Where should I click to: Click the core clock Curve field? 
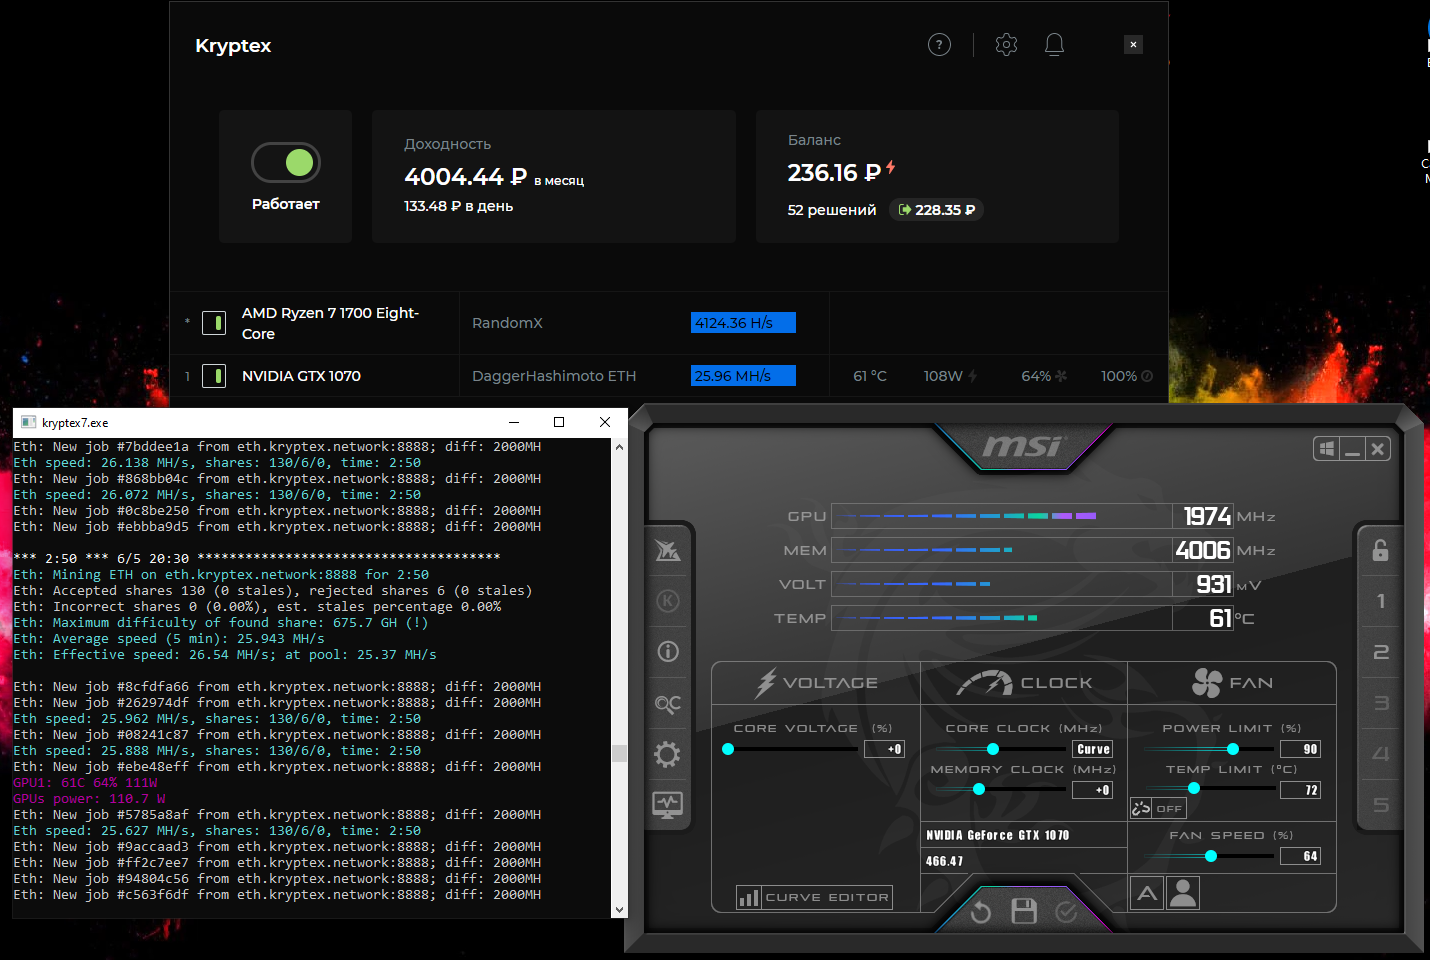coord(1093,749)
